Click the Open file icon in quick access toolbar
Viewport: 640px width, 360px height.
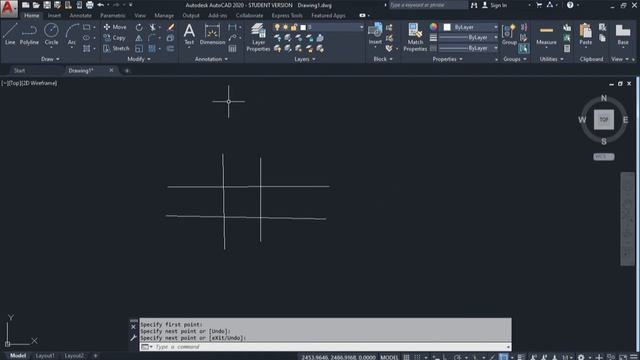pos(36,5)
